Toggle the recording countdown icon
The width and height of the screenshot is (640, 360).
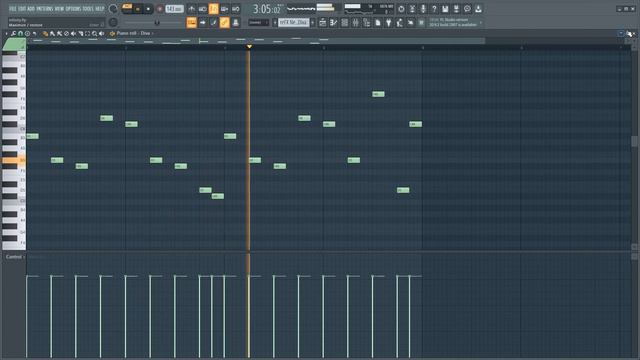(x=213, y=9)
